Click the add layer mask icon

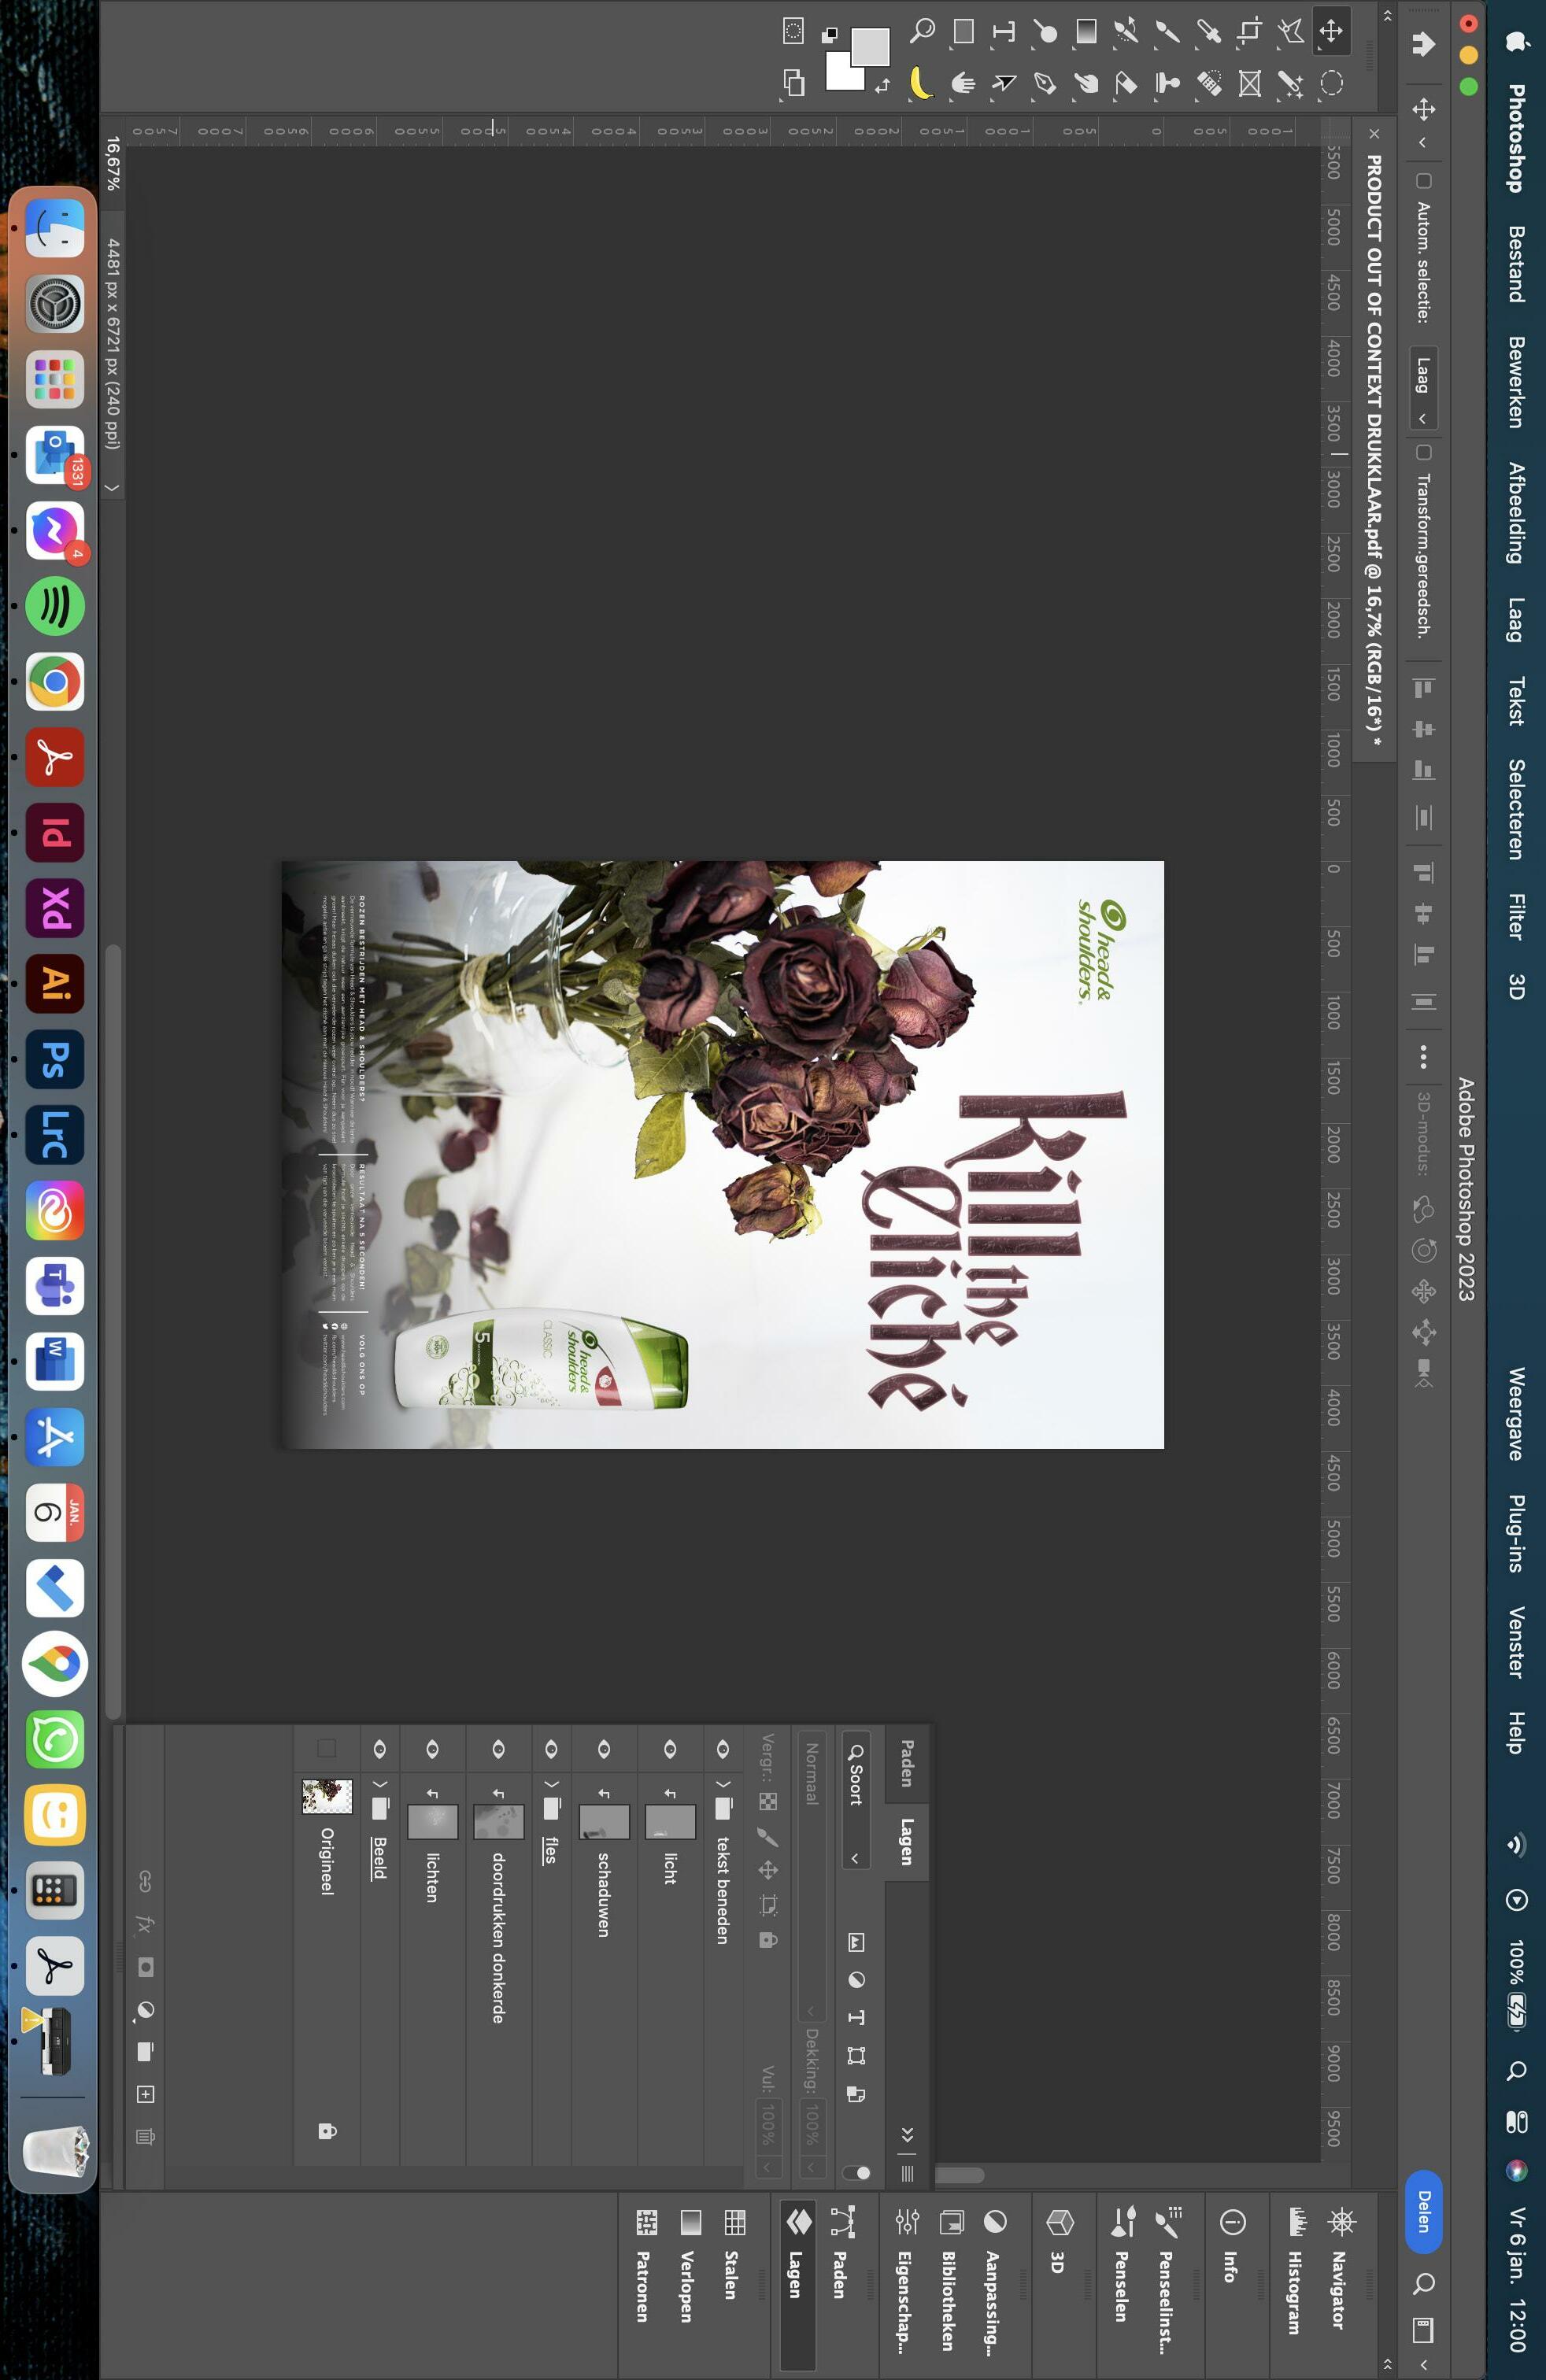(145, 1967)
